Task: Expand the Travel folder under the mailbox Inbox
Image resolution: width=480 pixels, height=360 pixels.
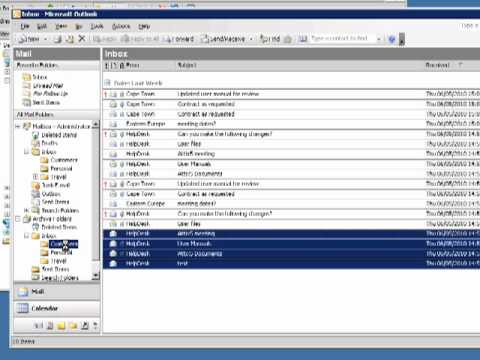Action: point(35,177)
